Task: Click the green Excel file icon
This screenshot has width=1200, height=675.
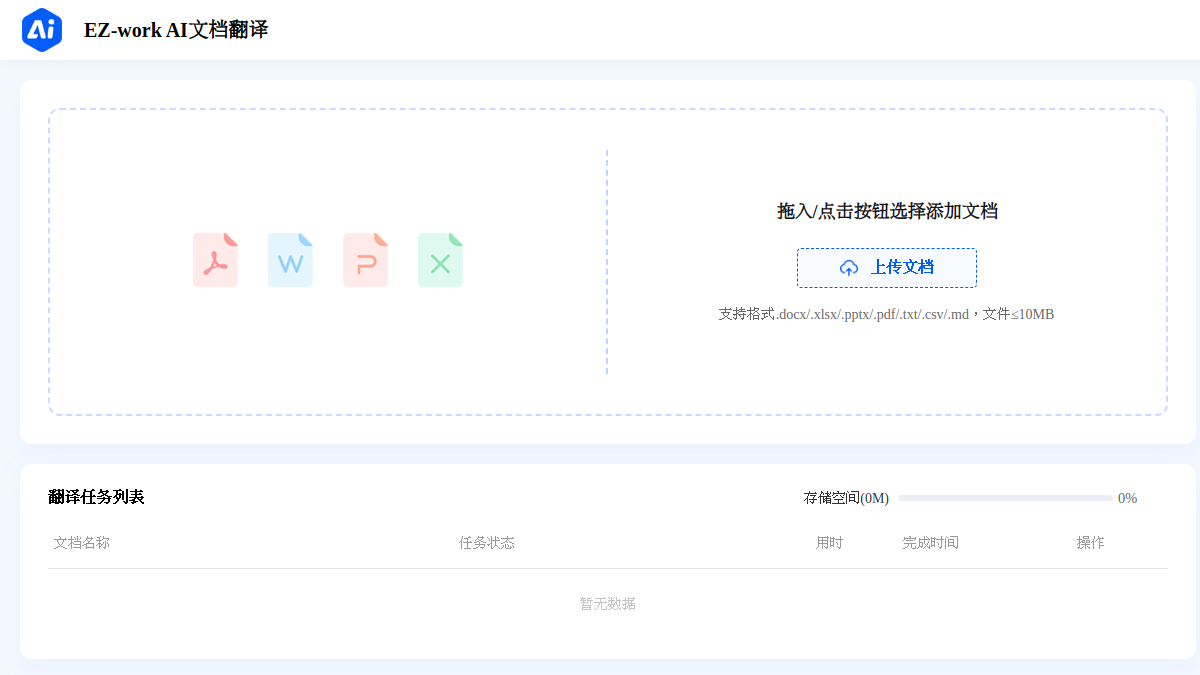Action: pos(441,260)
